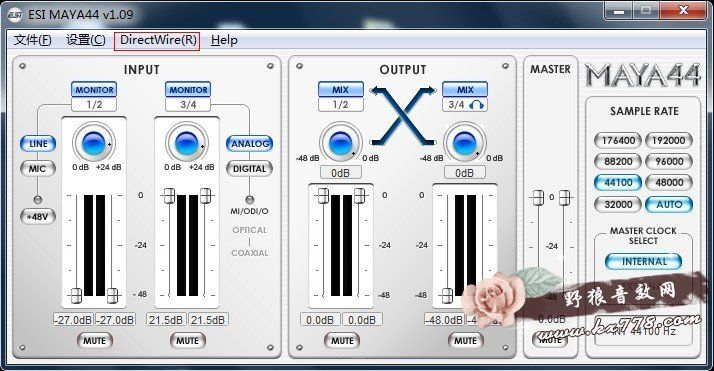Select 48000 sample rate

click(x=668, y=183)
